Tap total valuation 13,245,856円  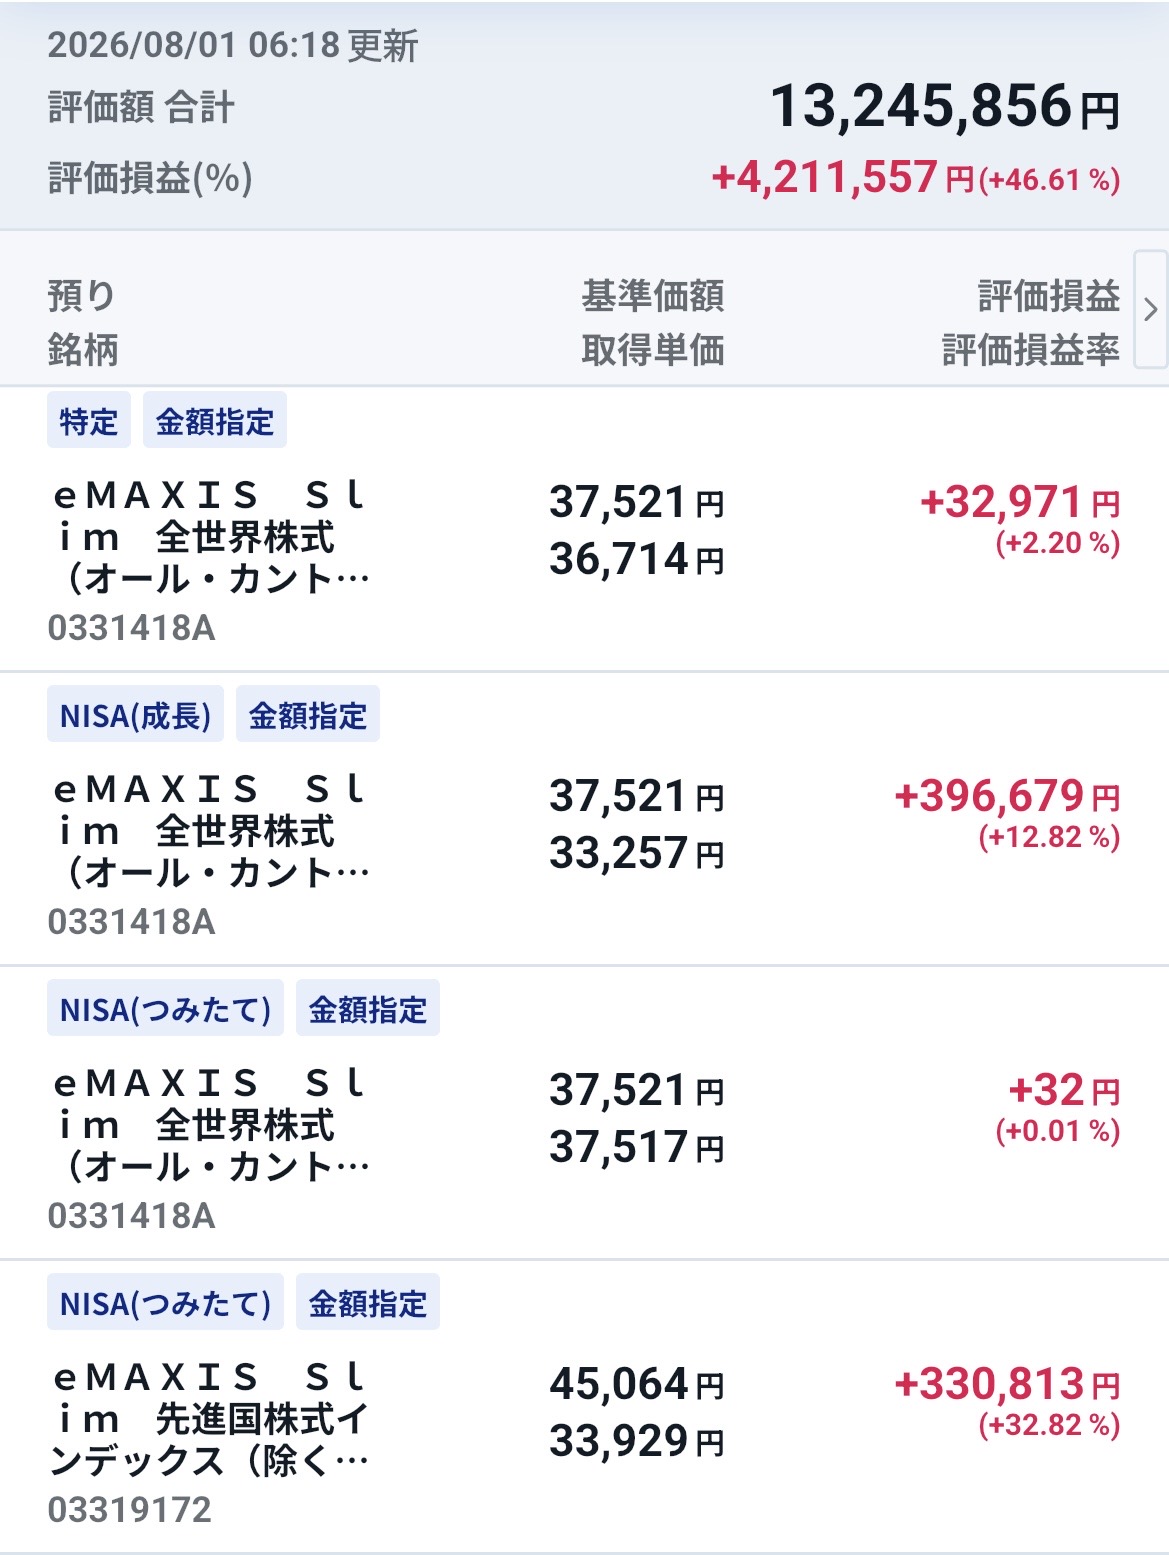[x=945, y=106]
